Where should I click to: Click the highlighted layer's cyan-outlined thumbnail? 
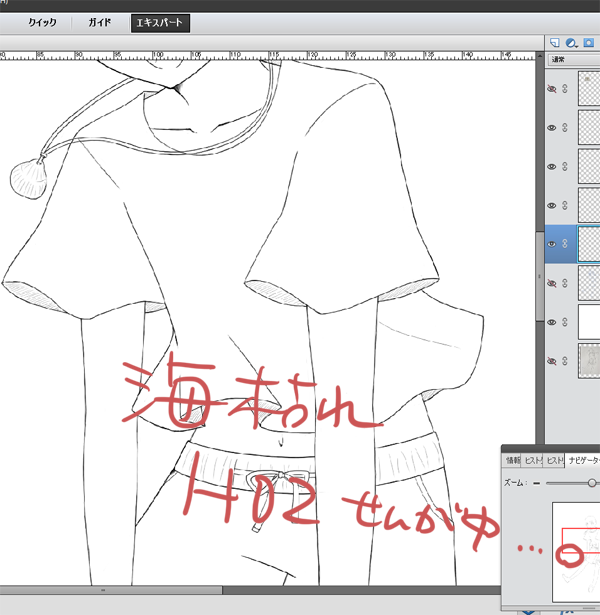pos(589,244)
